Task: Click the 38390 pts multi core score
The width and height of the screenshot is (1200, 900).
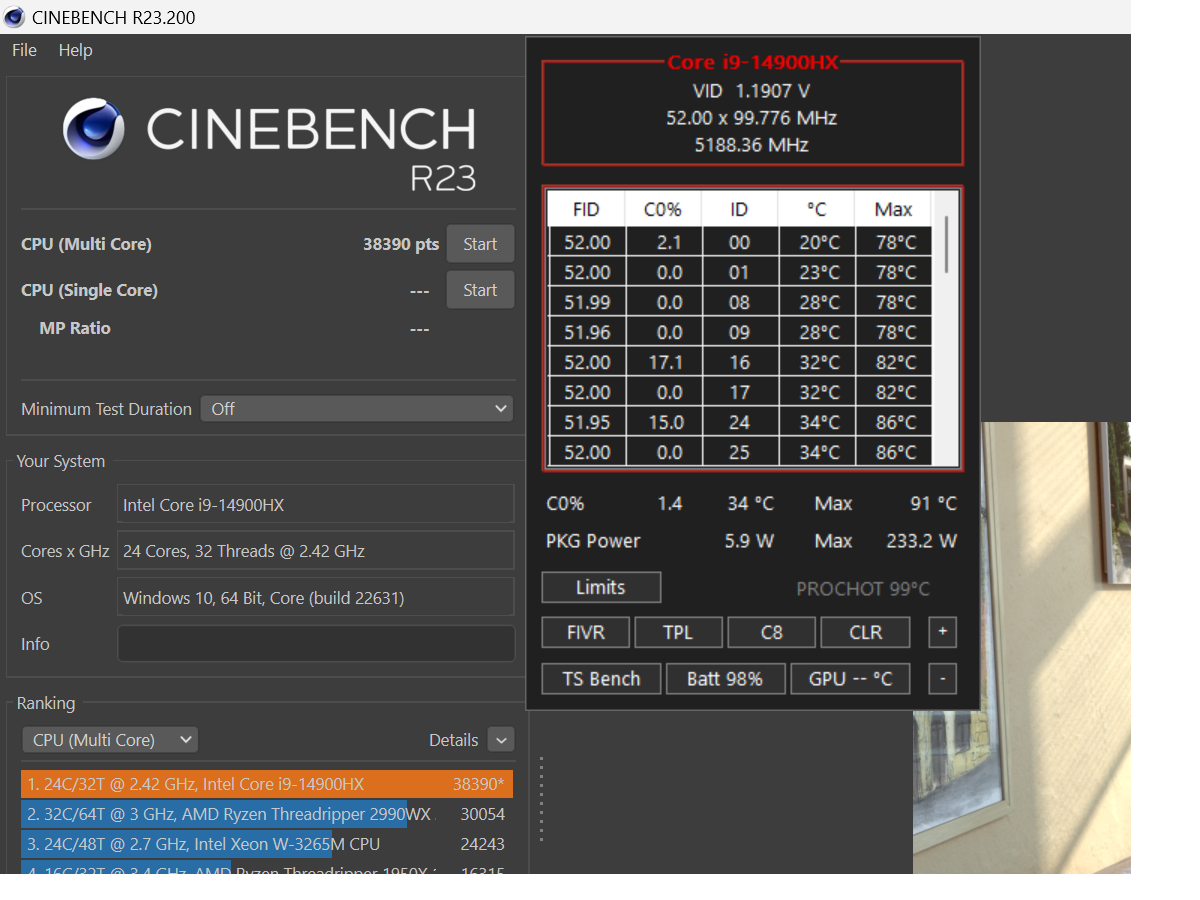Action: tap(400, 244)
